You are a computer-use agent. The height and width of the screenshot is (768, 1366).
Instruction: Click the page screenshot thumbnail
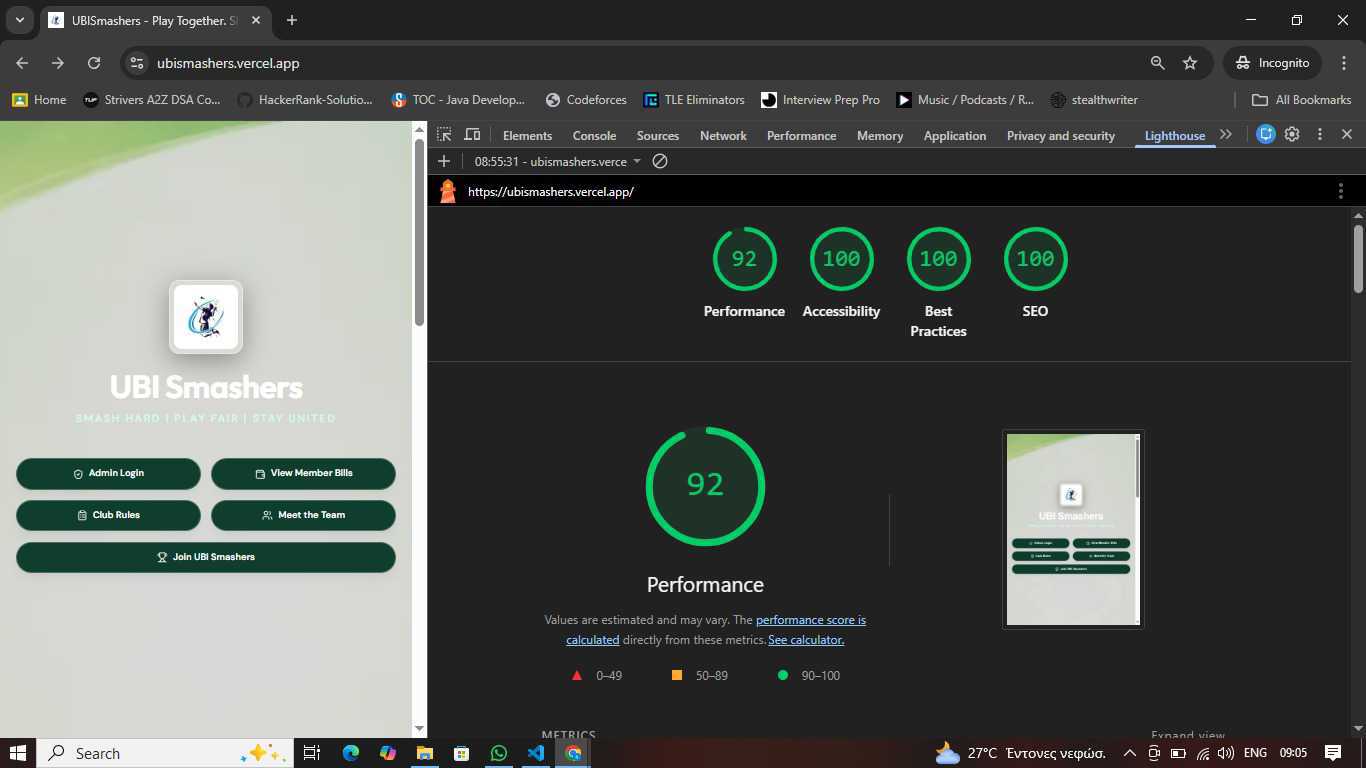coord(1073,529)
